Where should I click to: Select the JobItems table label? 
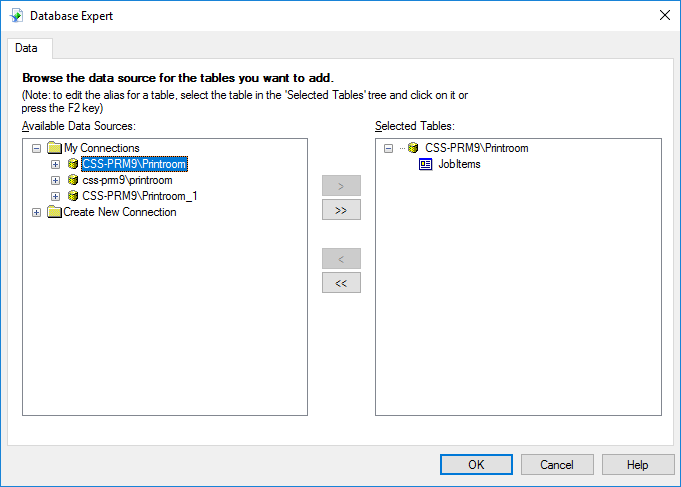pyautogui.click(x=460, y=164)
